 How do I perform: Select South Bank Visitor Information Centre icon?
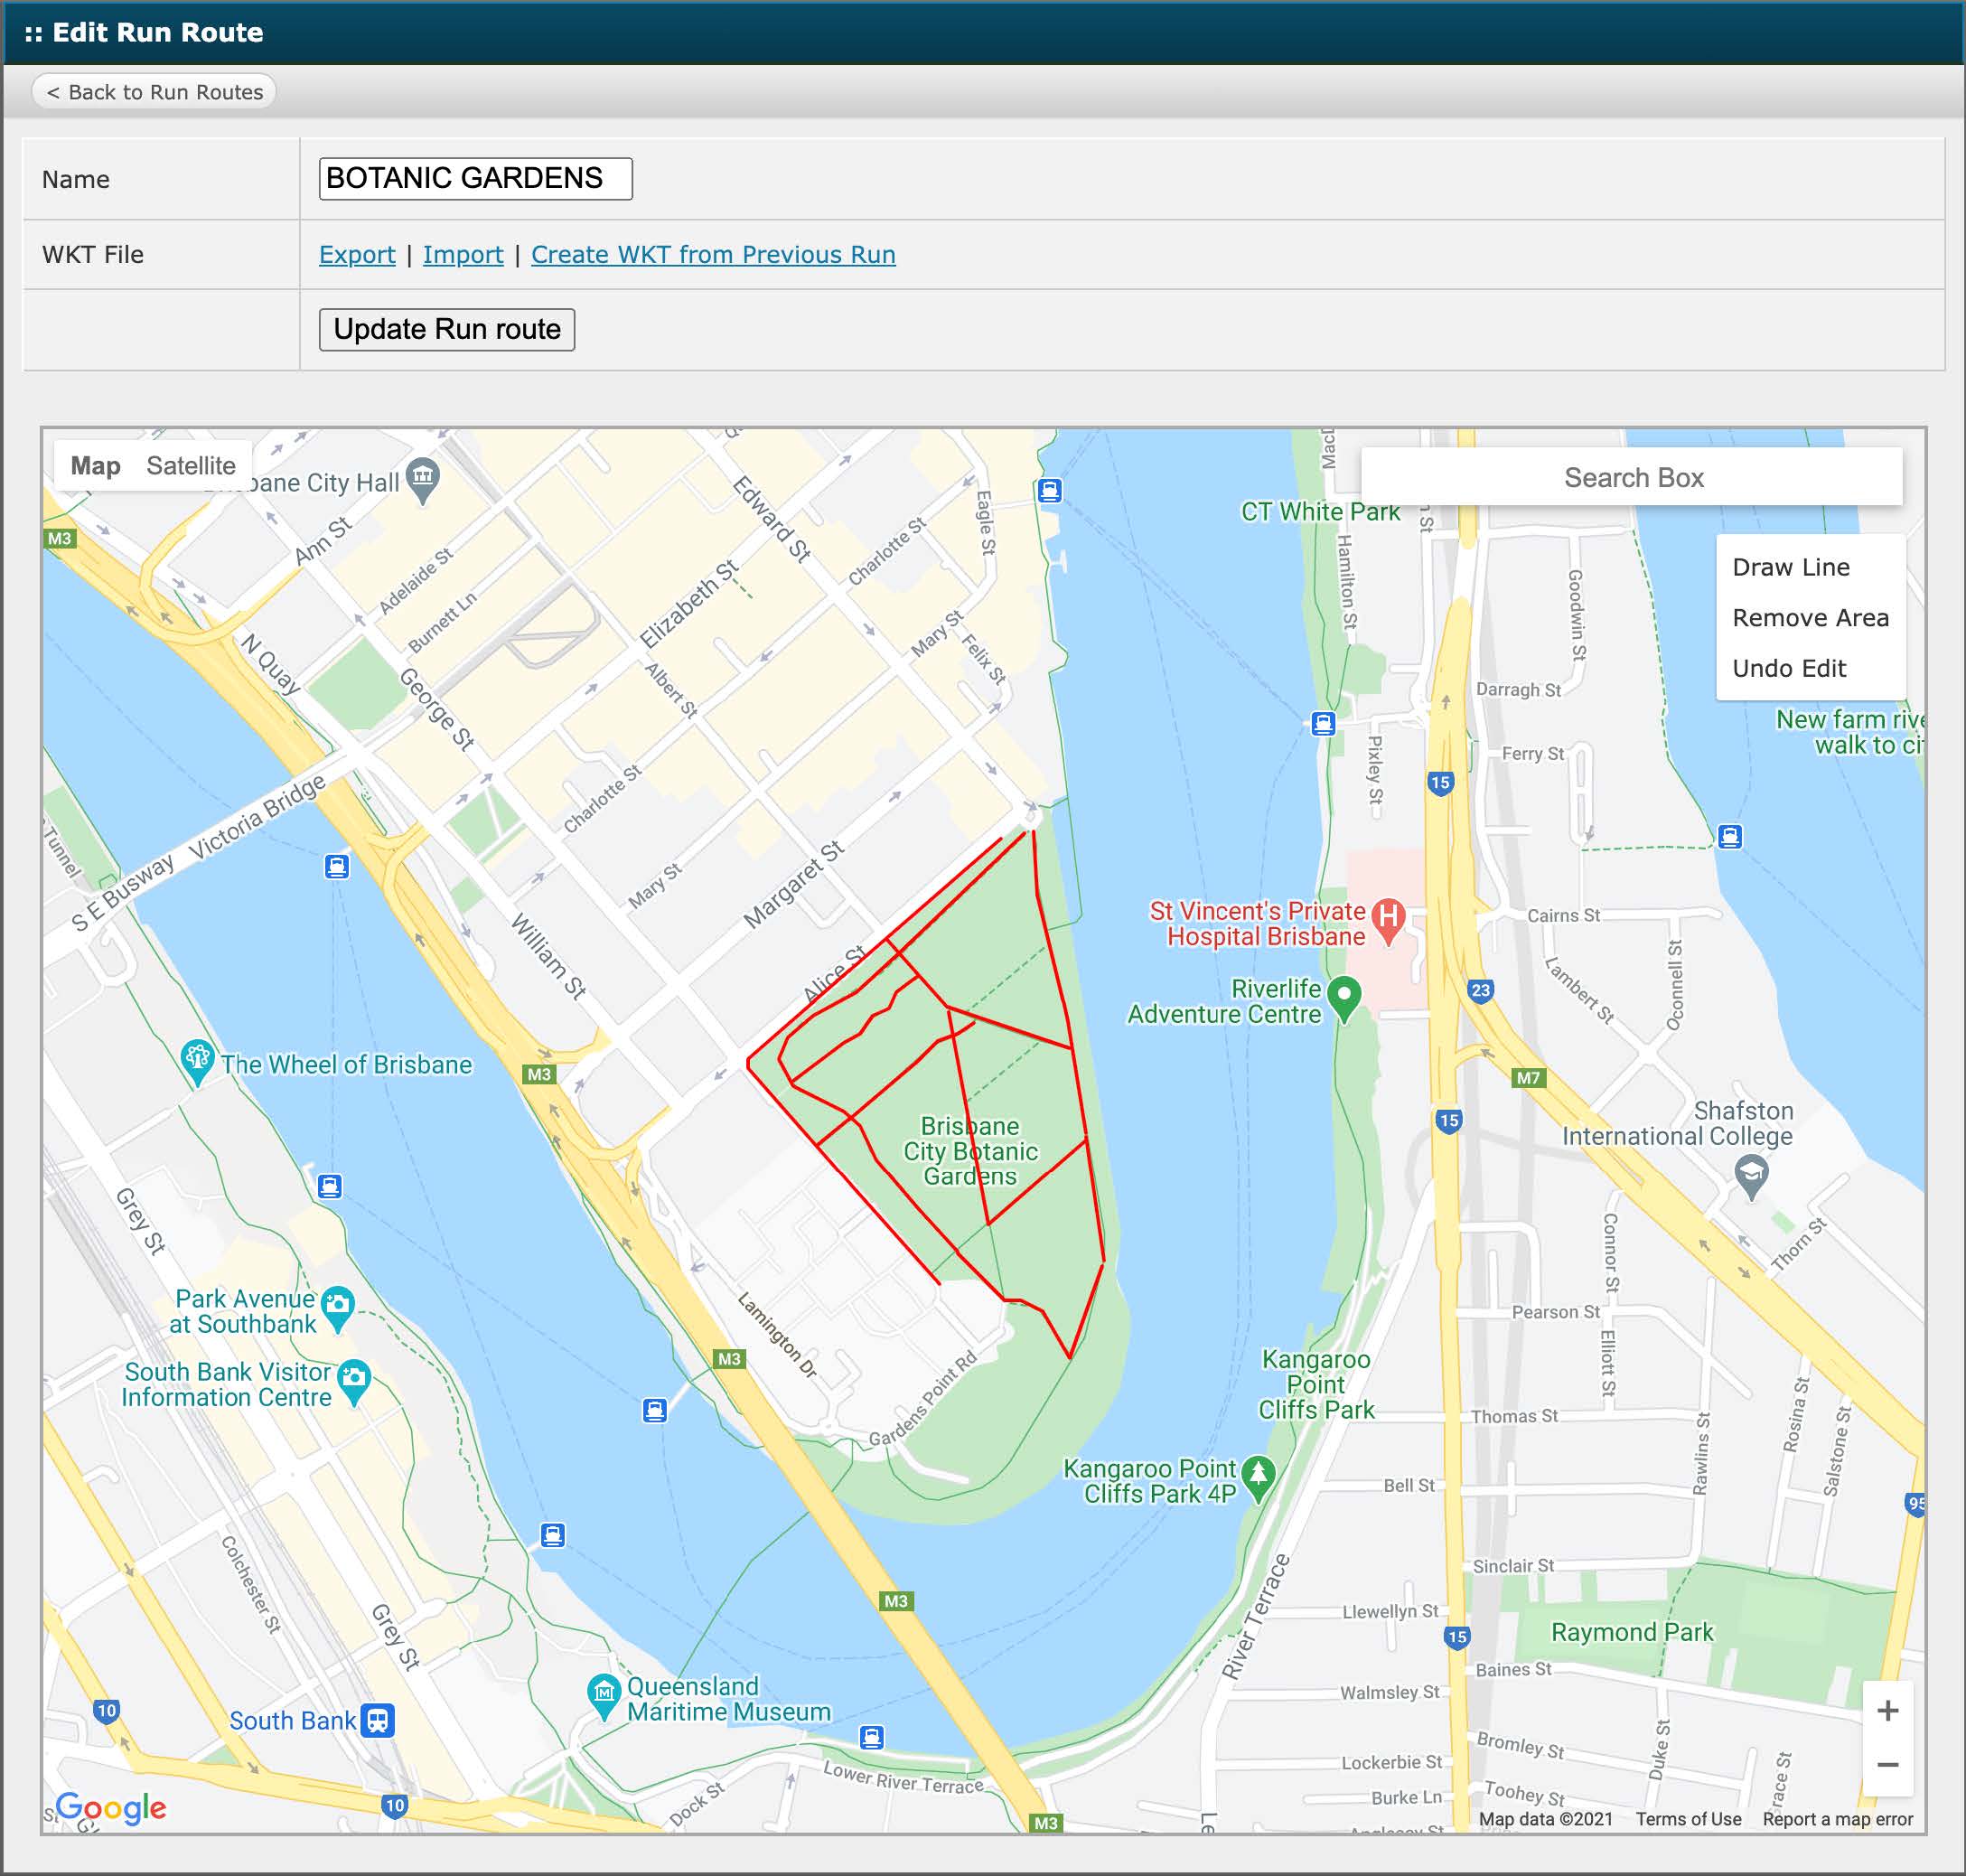pos(354,1382)
